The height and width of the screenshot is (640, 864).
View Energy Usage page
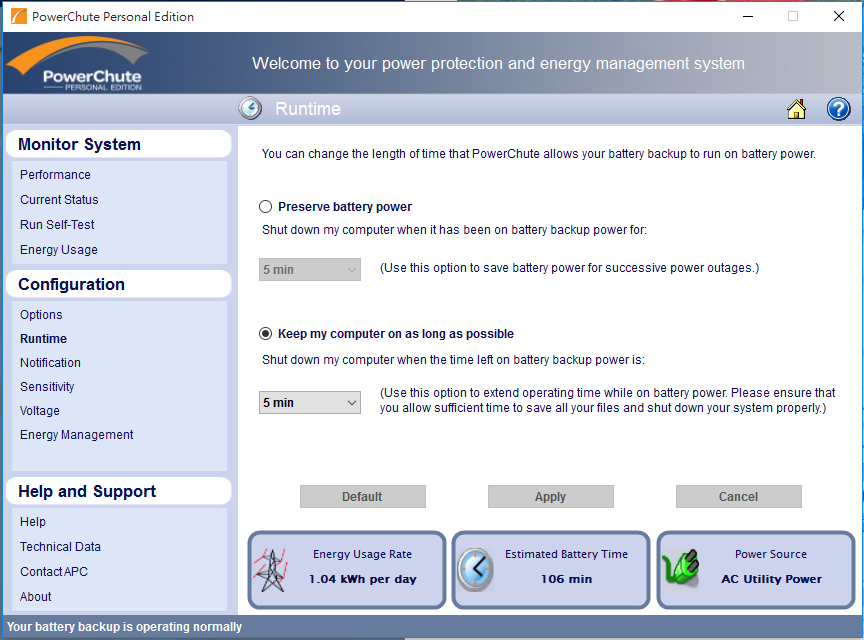(x=58, y=250)
